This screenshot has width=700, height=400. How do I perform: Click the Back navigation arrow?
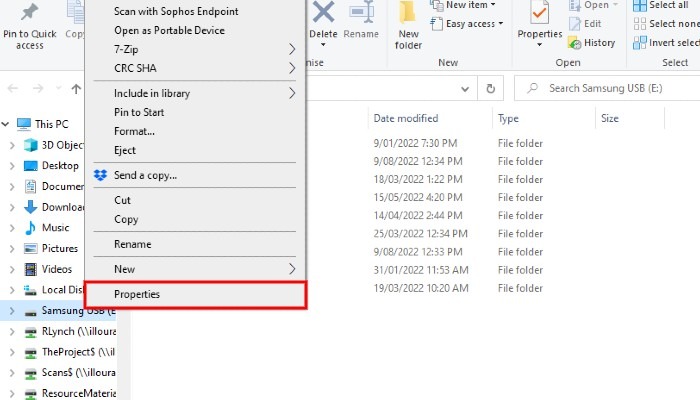(x=13, y=89)
